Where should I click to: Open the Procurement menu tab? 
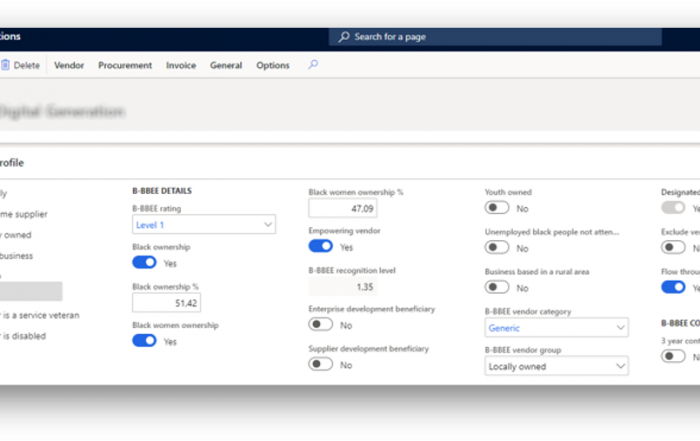click(x=125, y=65)
